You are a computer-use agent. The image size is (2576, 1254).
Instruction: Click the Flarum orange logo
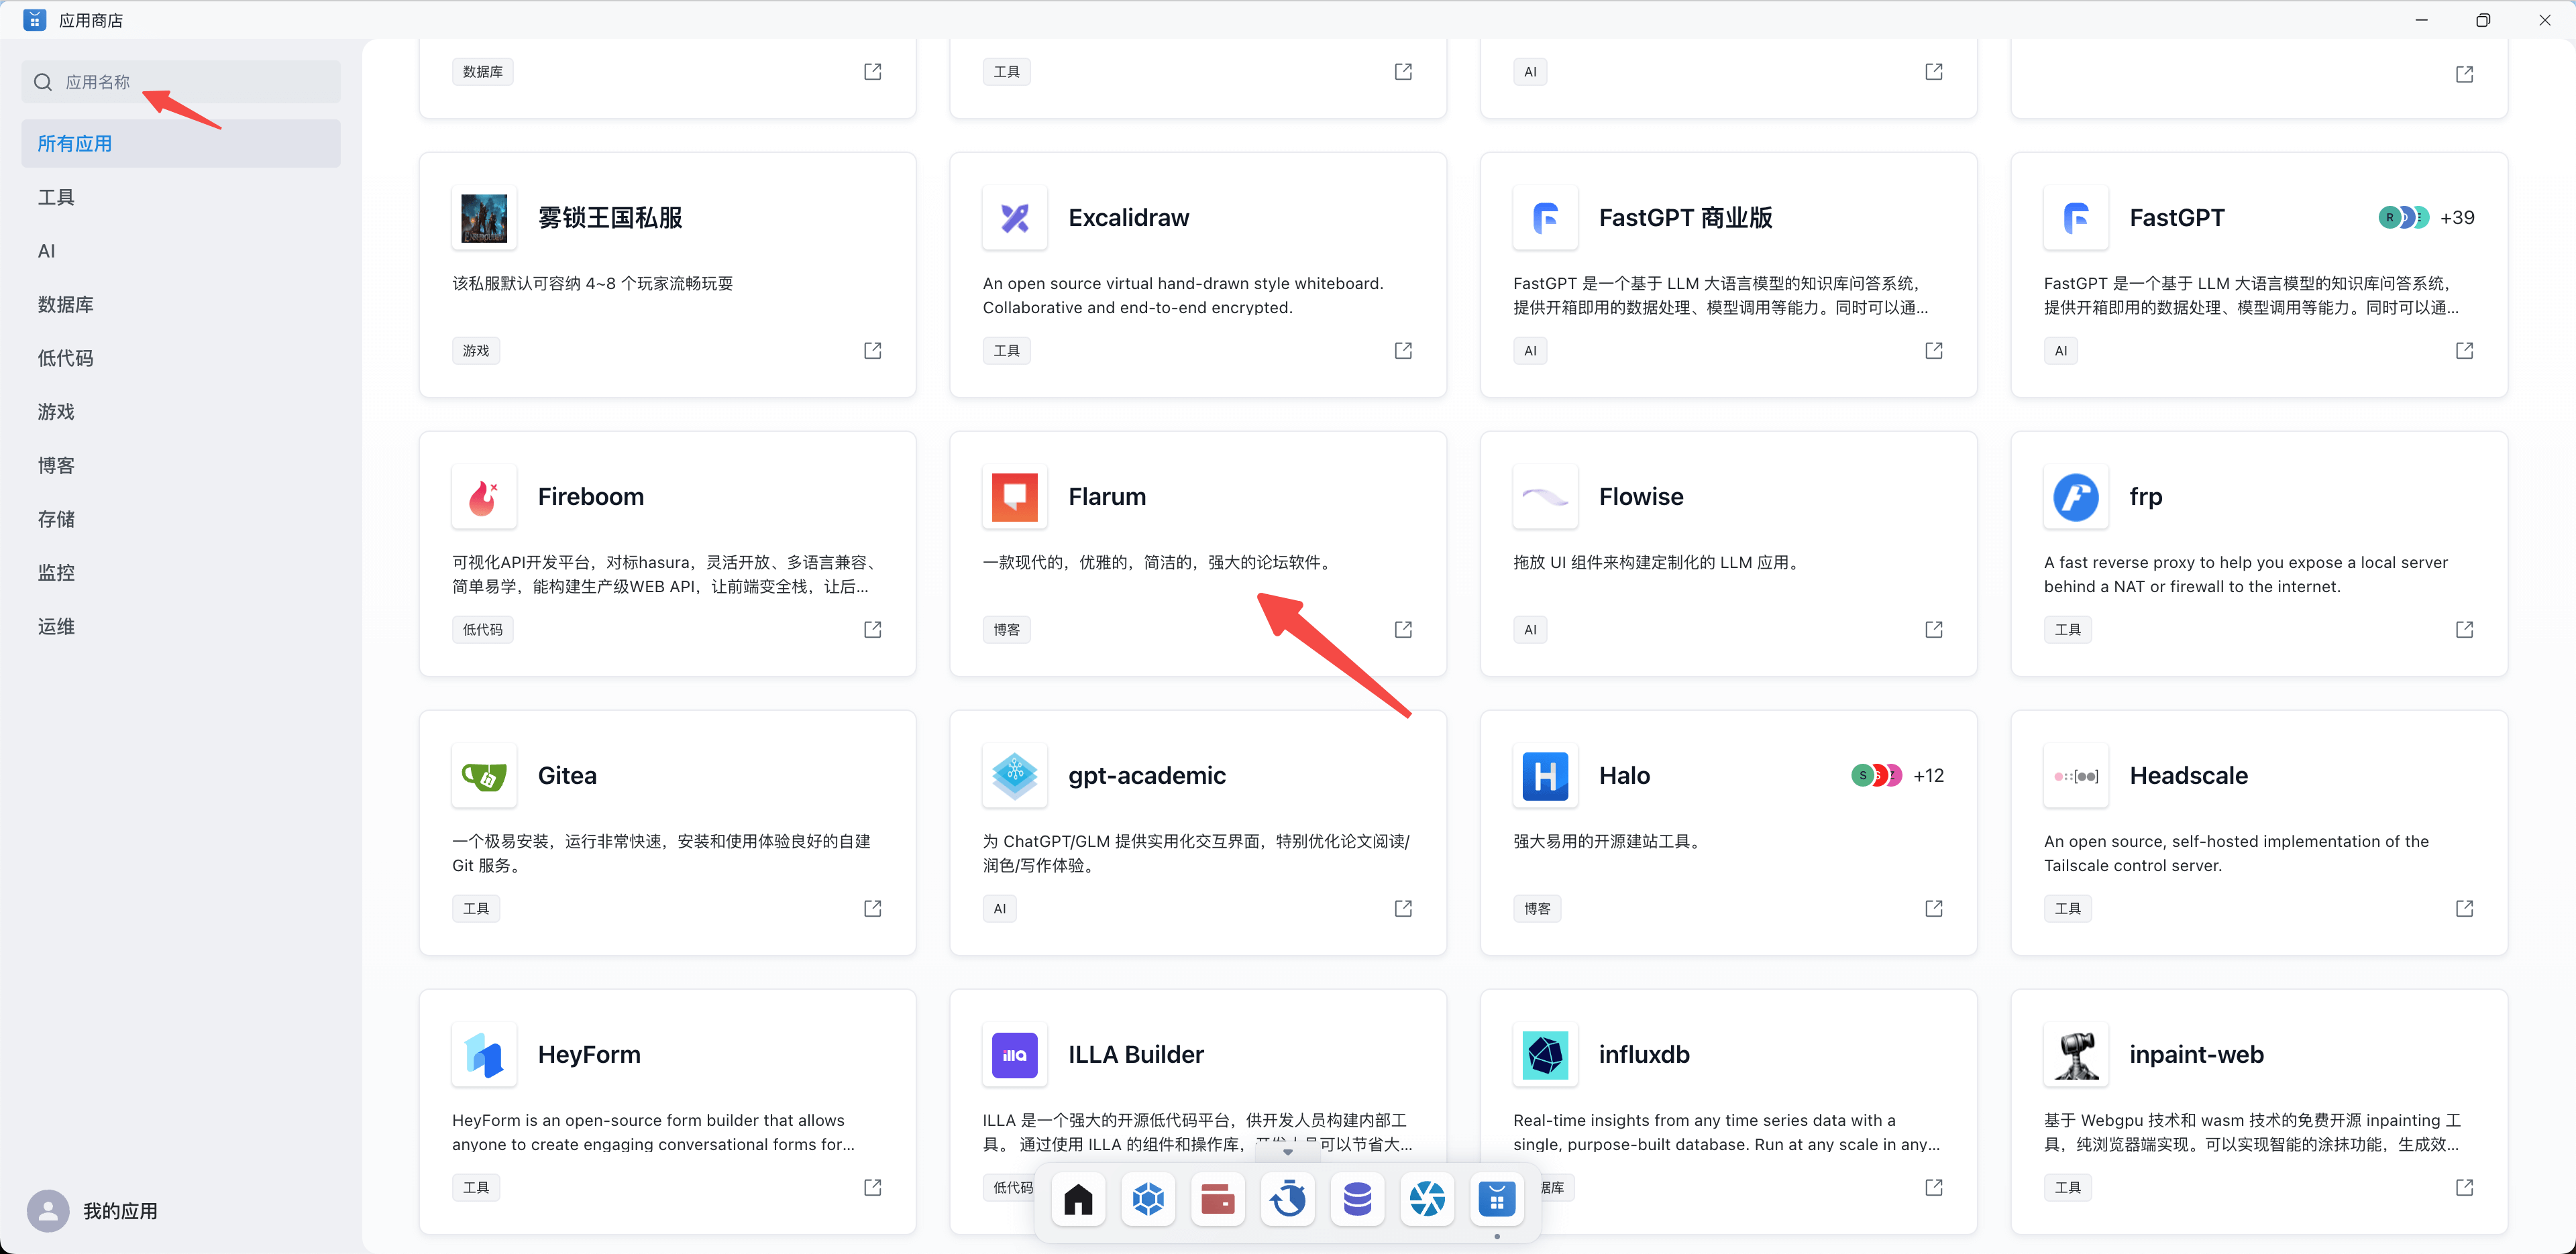tap(1015, 497)
